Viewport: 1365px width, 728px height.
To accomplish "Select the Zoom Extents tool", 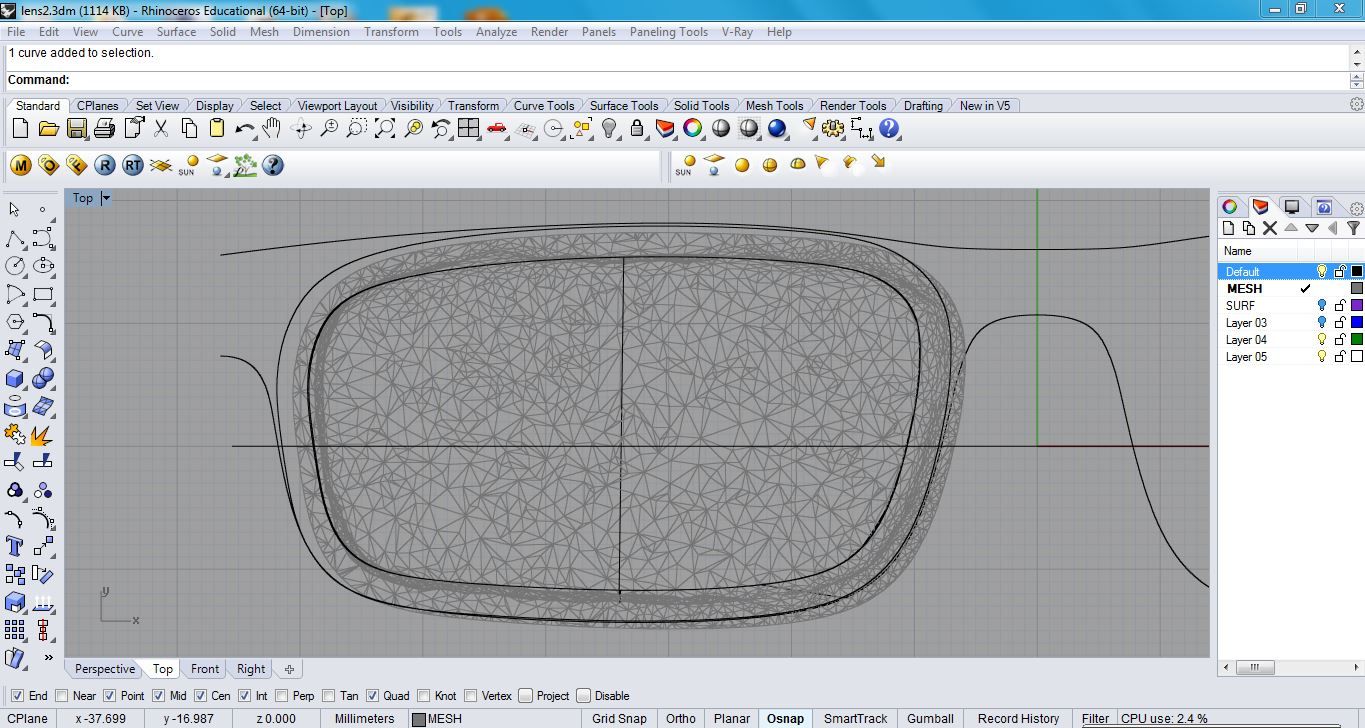I will coord(383,128).
